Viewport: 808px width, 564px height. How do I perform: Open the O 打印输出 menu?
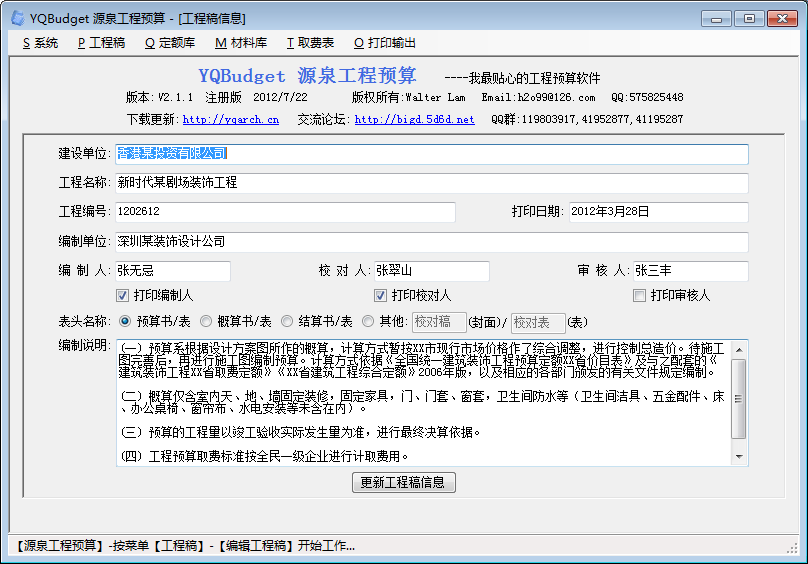(x=385, y=43)
